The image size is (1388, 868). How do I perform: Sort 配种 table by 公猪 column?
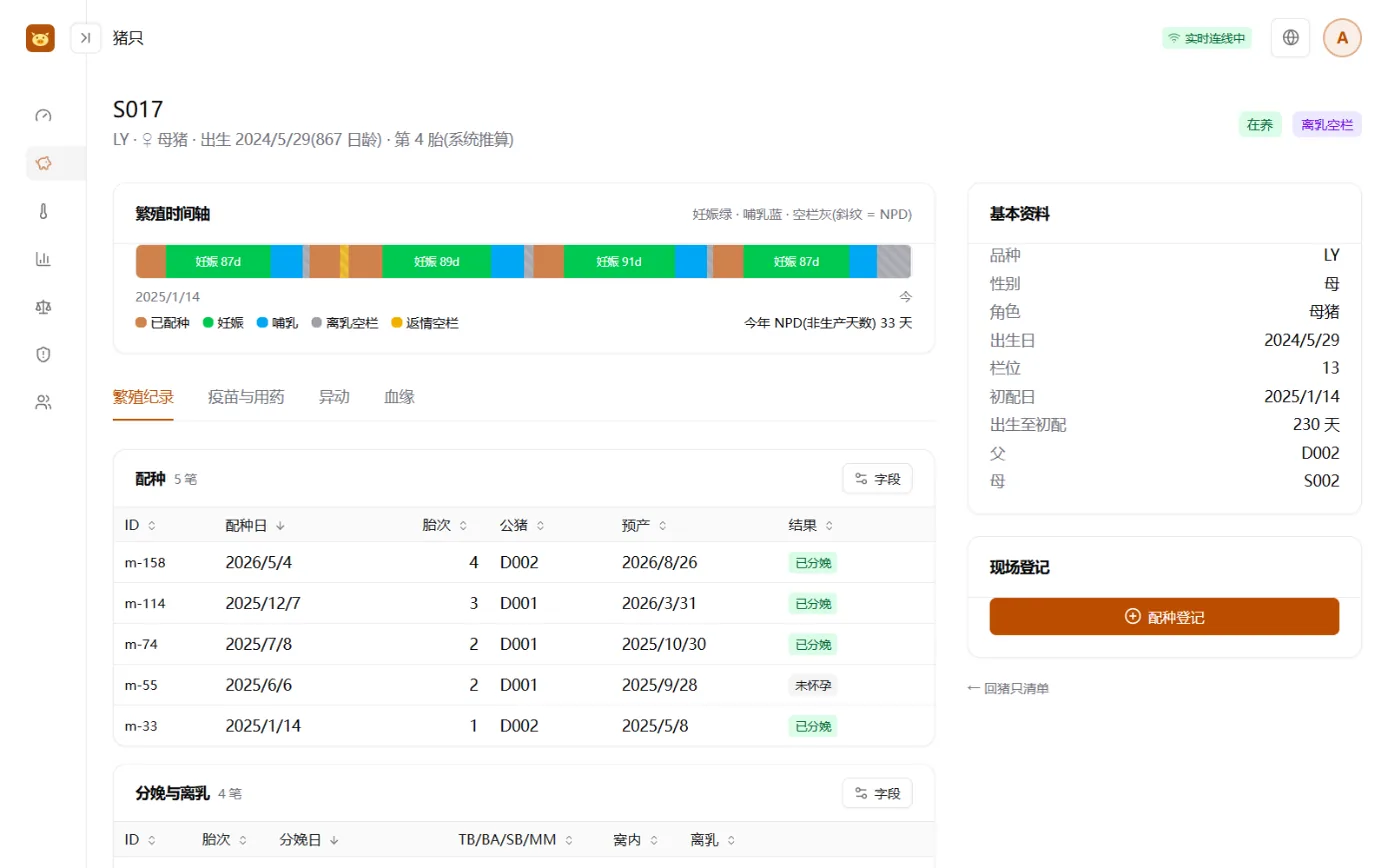(x=522, y=525)
